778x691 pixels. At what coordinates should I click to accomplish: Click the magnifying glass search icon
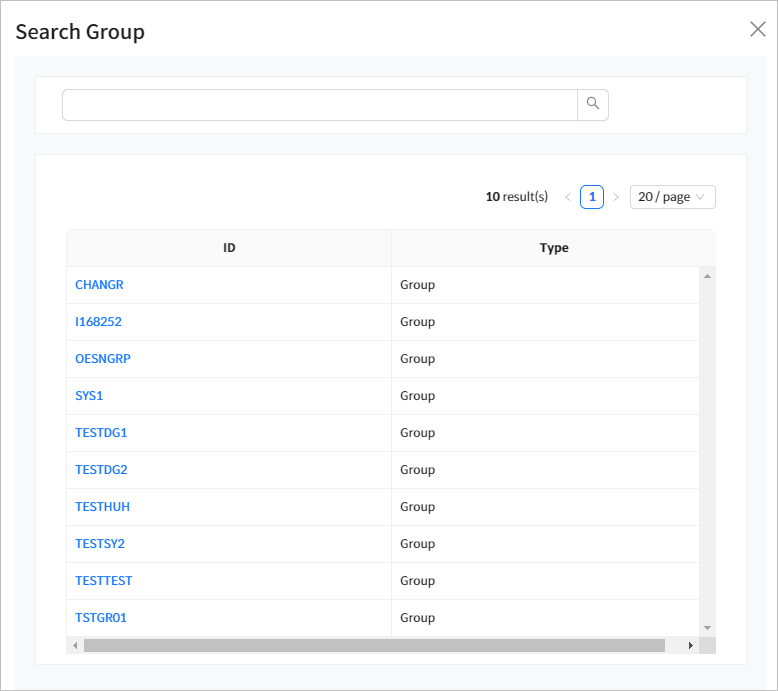point(593,104)
